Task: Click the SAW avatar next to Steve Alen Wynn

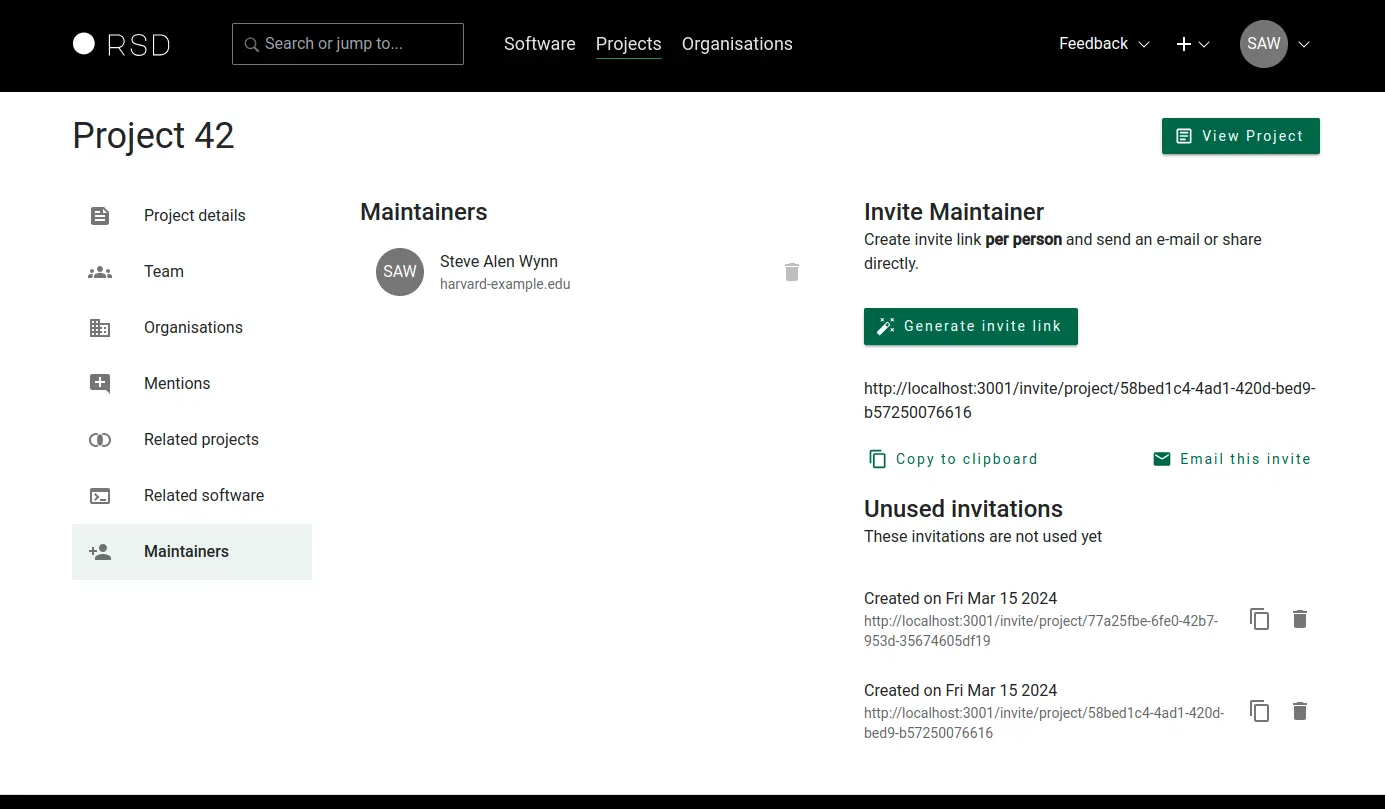Action: pyautogui.click(x=400, y=272)
